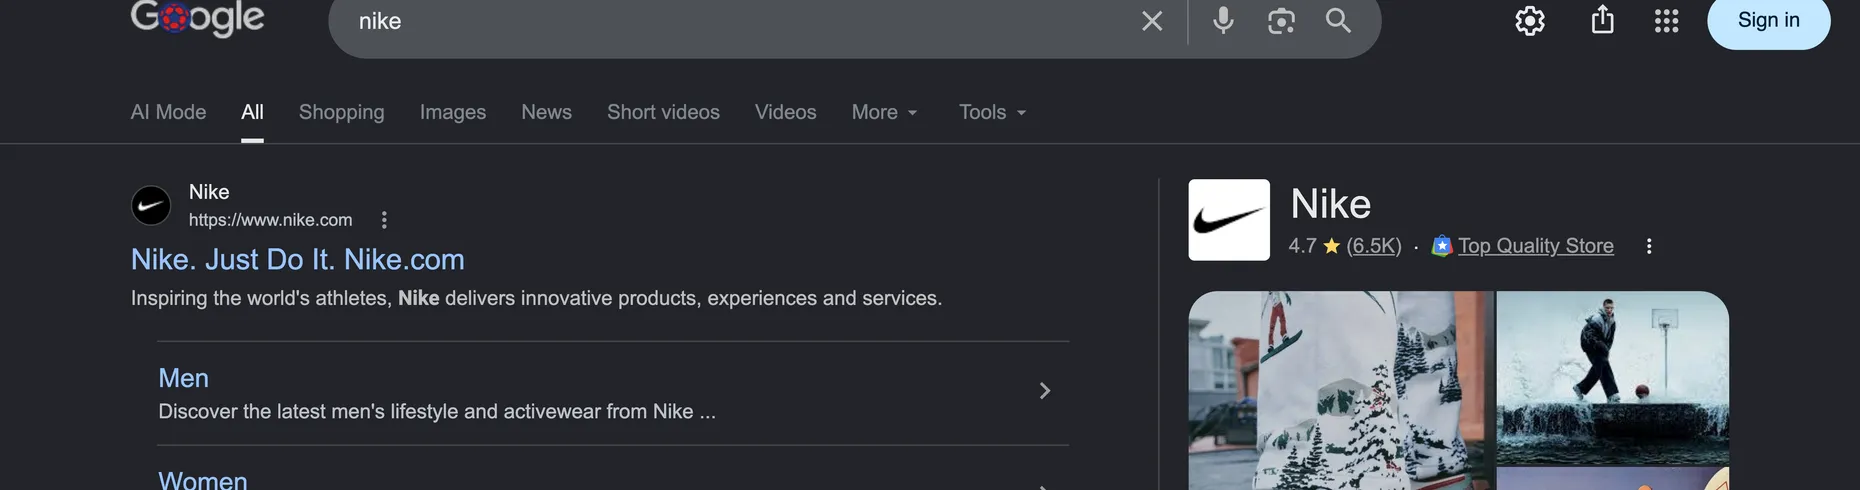Click Nike swoosh logo in knowledge panel
The image size is (1860, 490).
point(1229,220)
